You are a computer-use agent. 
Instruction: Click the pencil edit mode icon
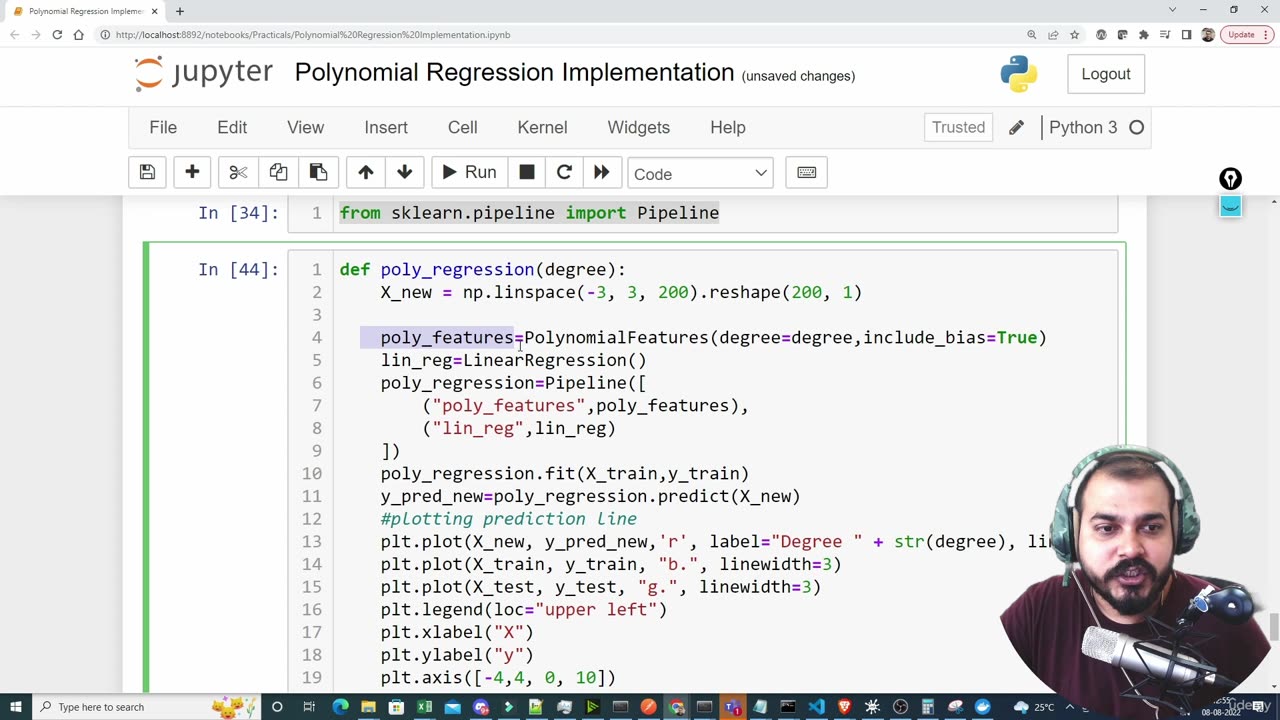pos(1016,127)
